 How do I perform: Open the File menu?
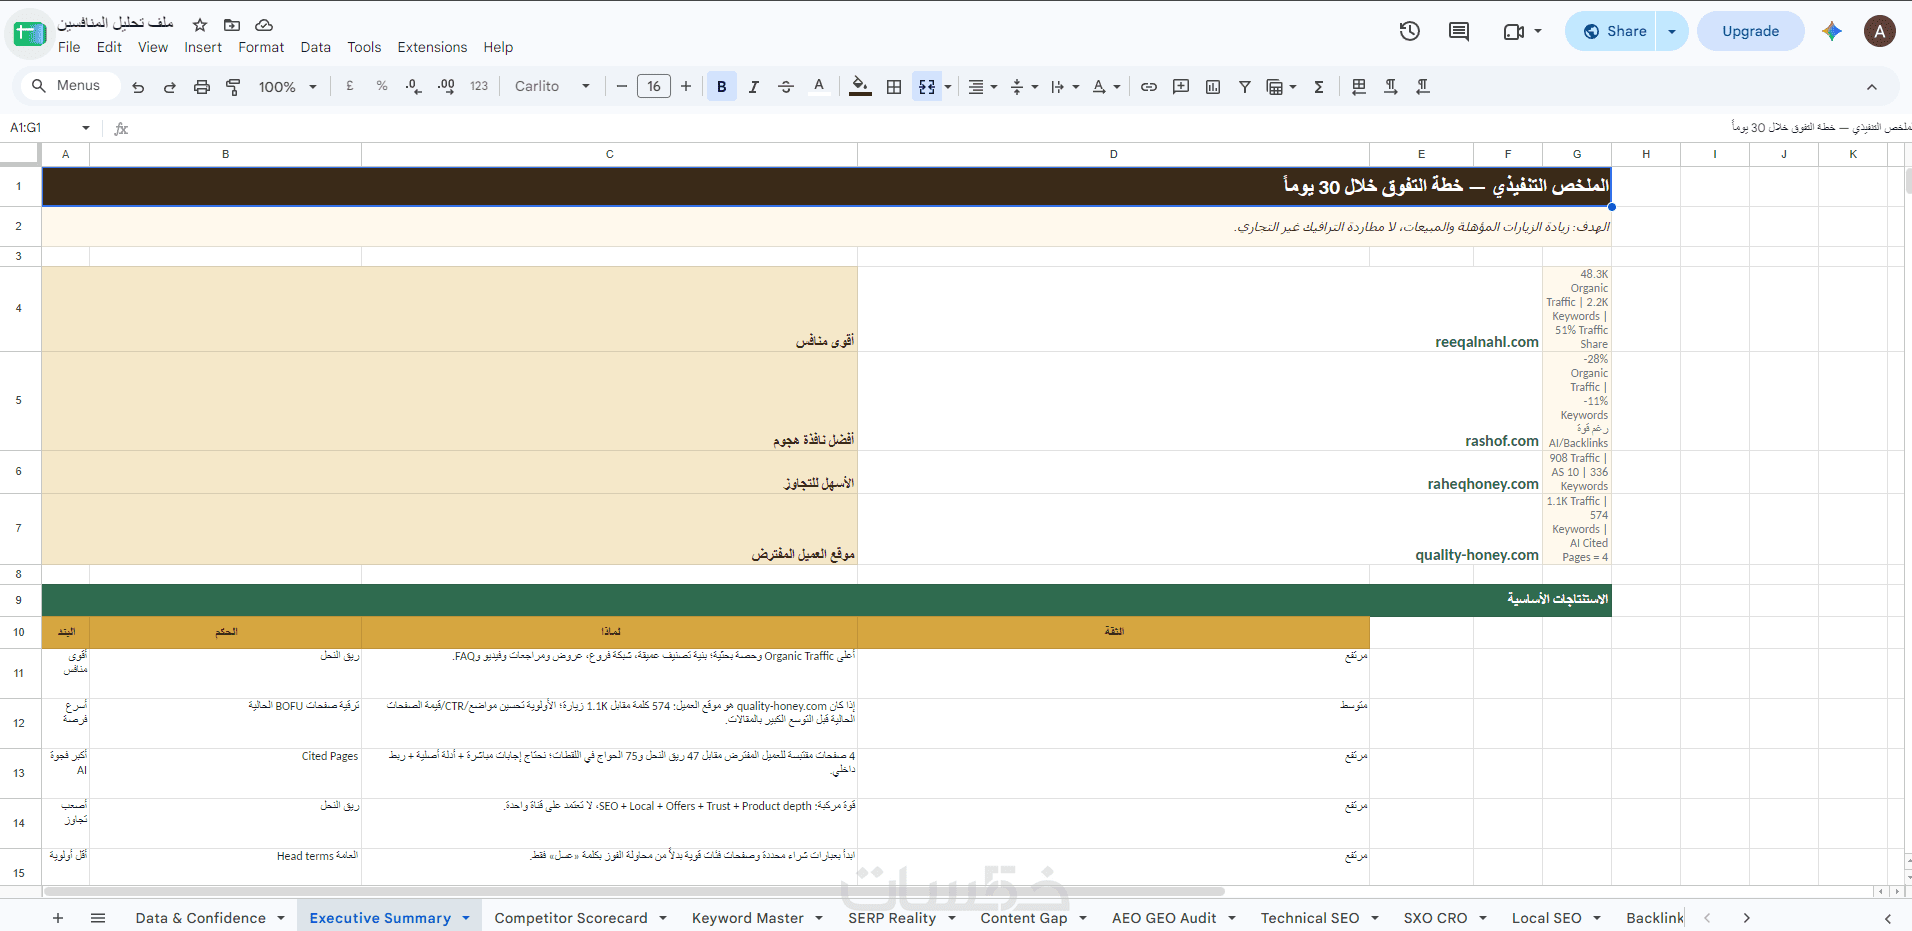click(x=69, y=47)
